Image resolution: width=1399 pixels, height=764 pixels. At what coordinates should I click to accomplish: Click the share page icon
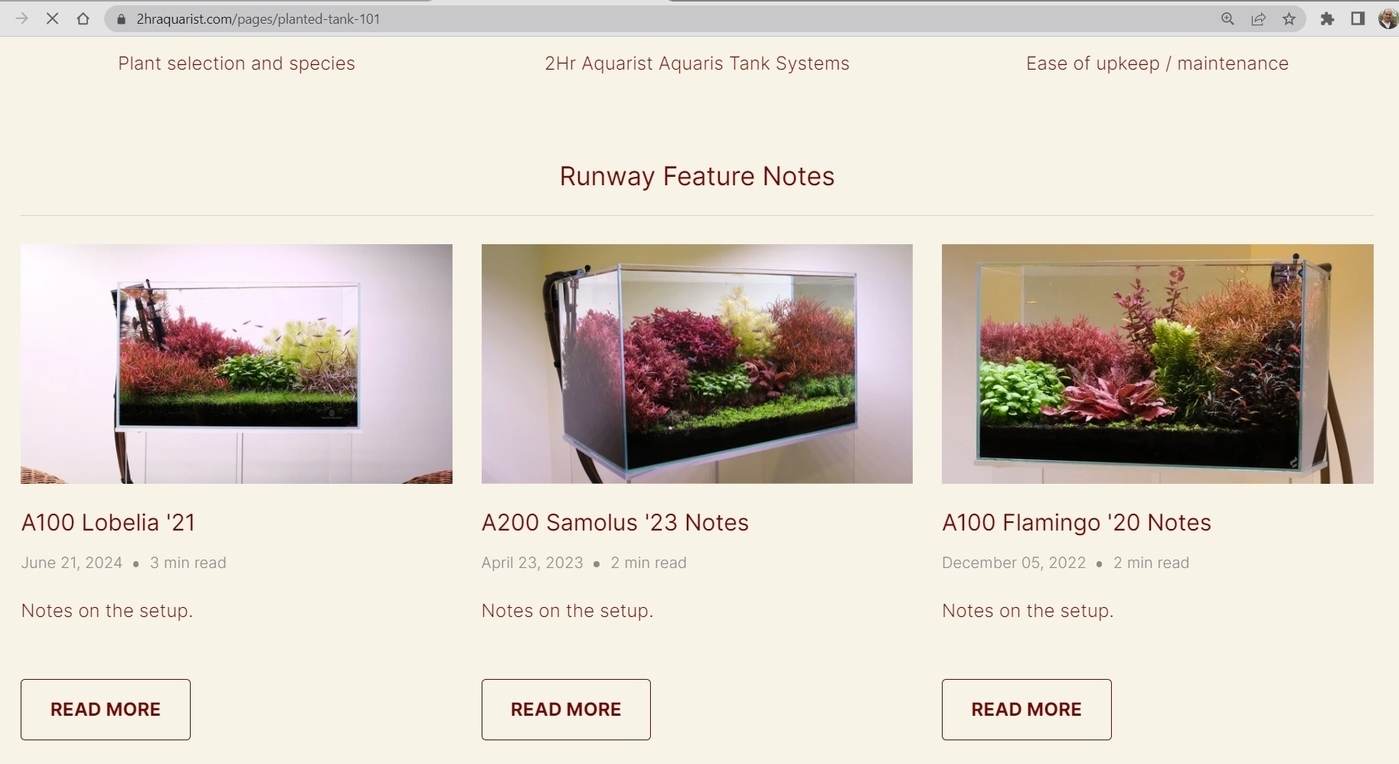tap(1258, 19)
